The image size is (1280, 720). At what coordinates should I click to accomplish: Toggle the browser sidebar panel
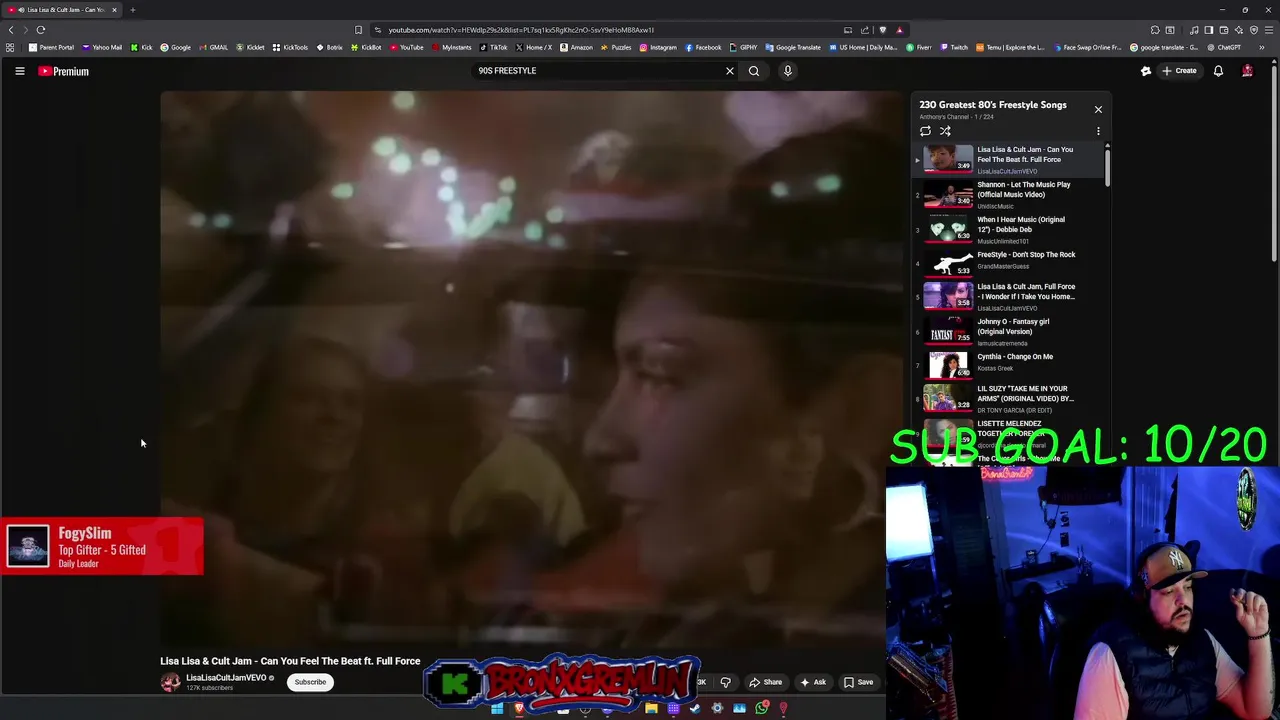point(1208,30)
